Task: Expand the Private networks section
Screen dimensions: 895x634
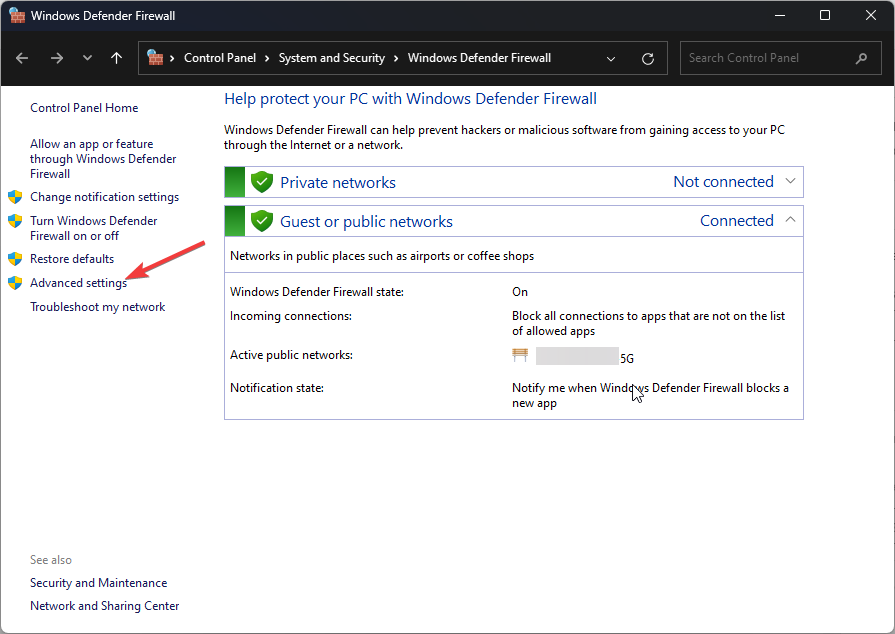Action: (x=790, y=181)
